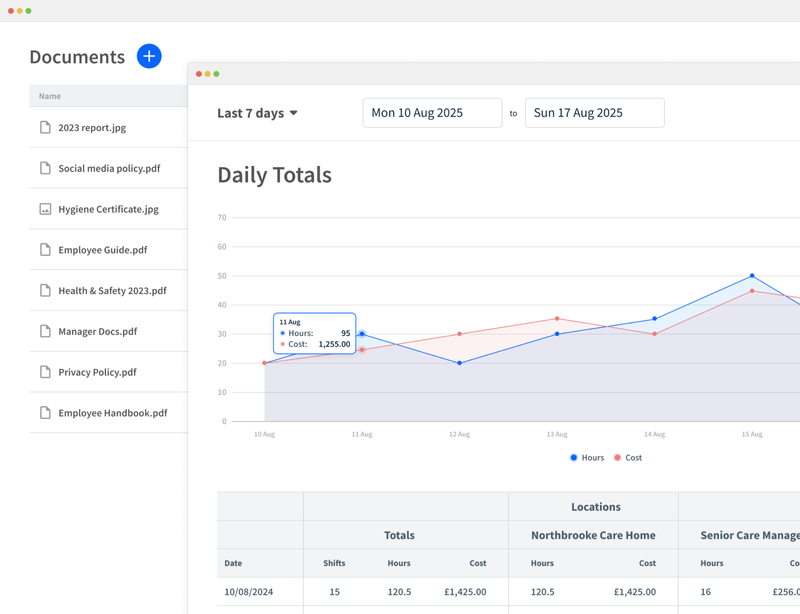
Task: Click the image icon beside Hygiene Certificate.jpg
Action: 44,209
